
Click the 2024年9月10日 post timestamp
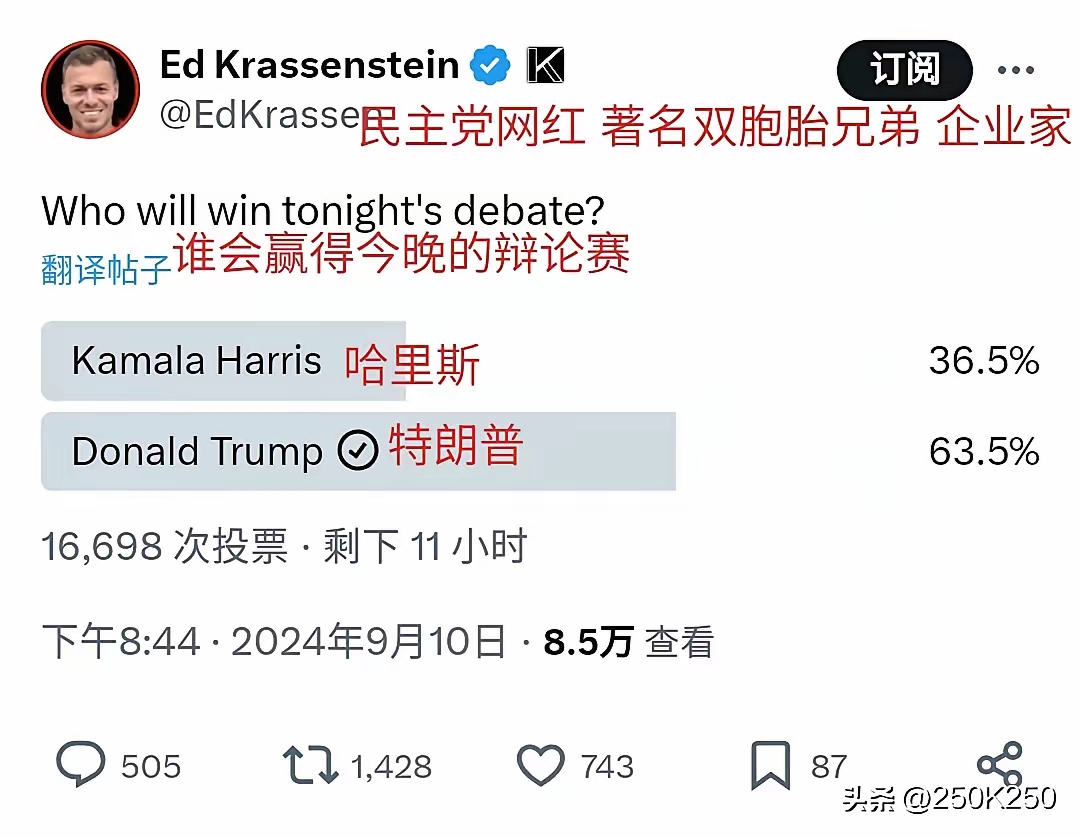coord(368,642)
